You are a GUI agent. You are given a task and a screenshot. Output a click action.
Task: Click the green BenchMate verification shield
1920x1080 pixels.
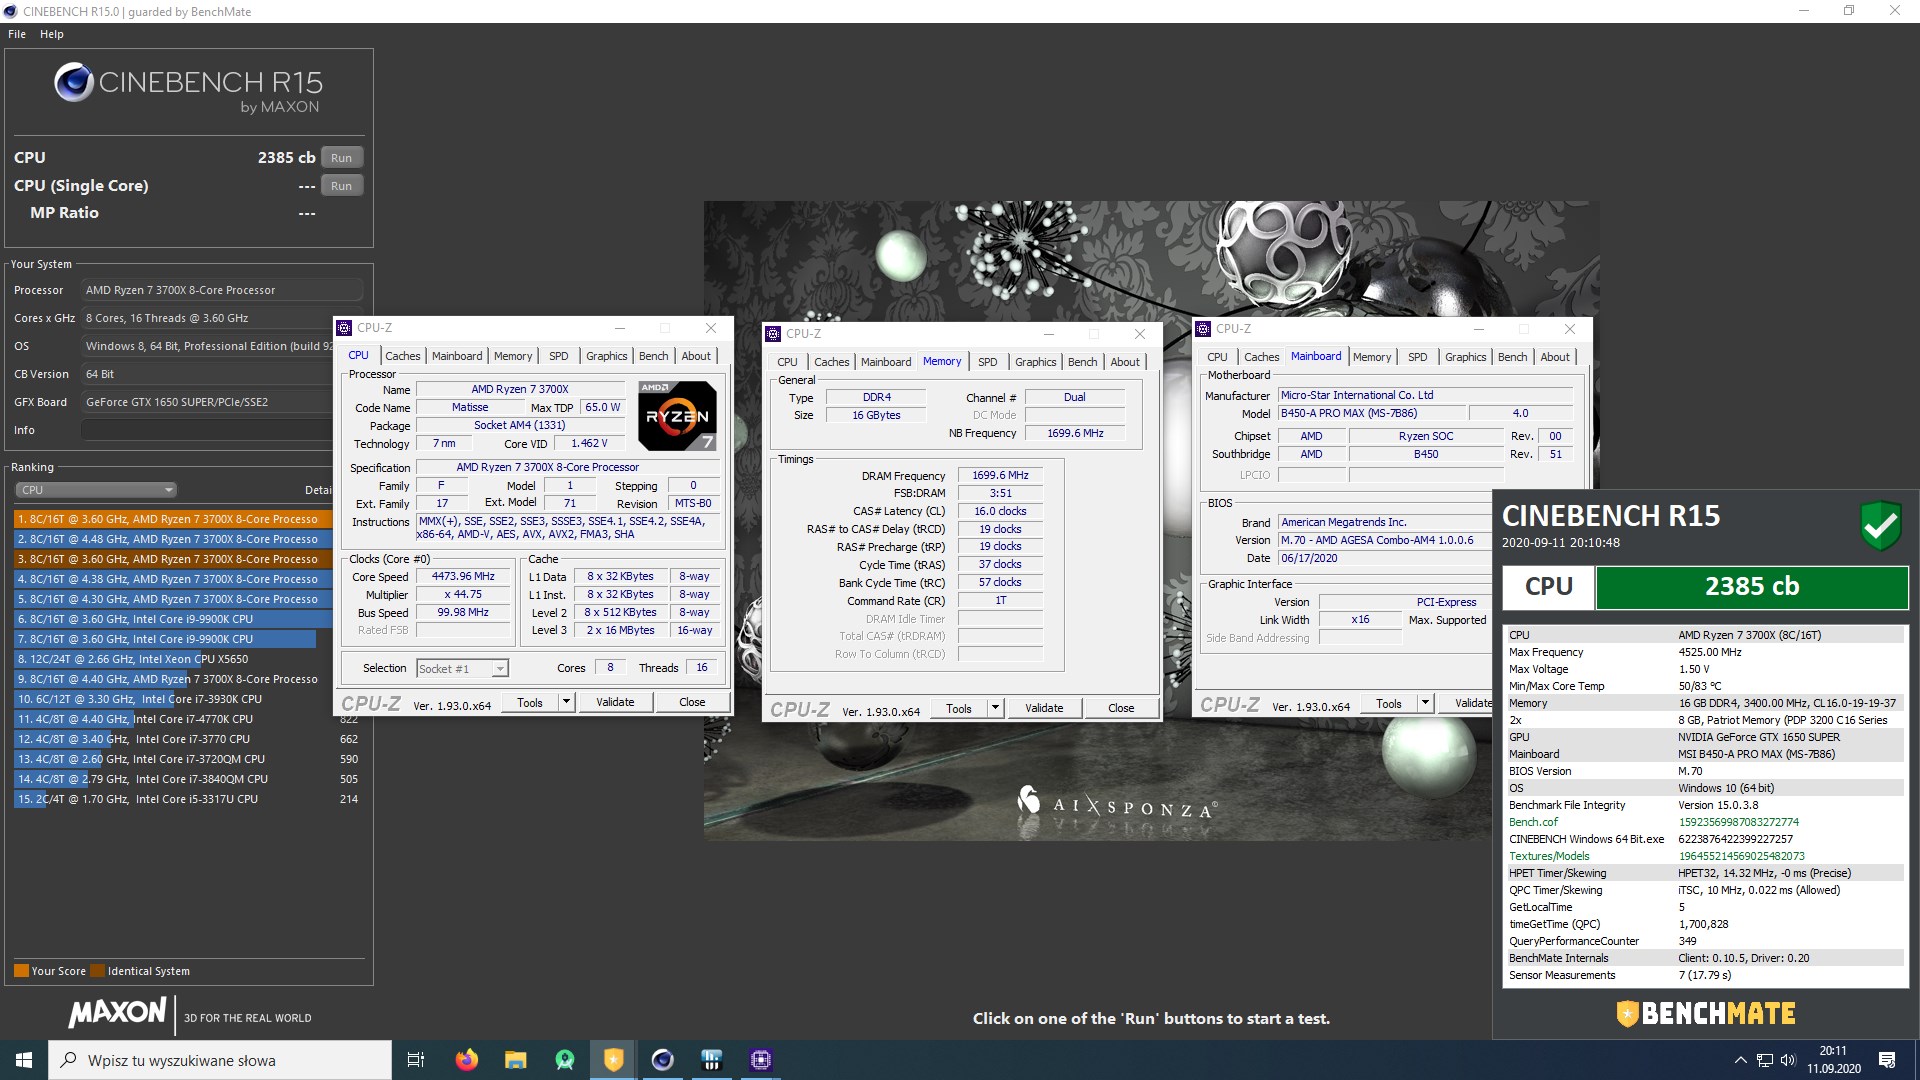point(1881,525)
